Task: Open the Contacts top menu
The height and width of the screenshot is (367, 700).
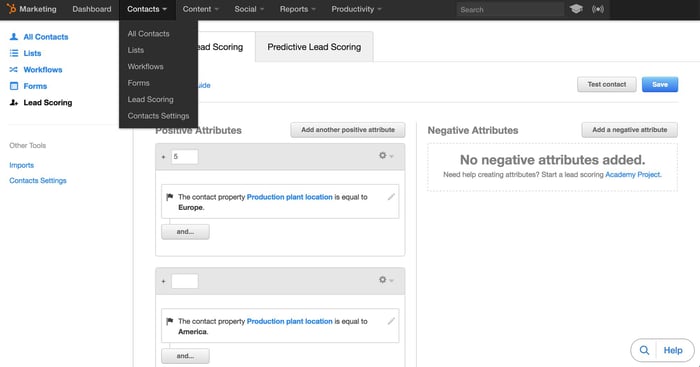Action: point(146,9)
